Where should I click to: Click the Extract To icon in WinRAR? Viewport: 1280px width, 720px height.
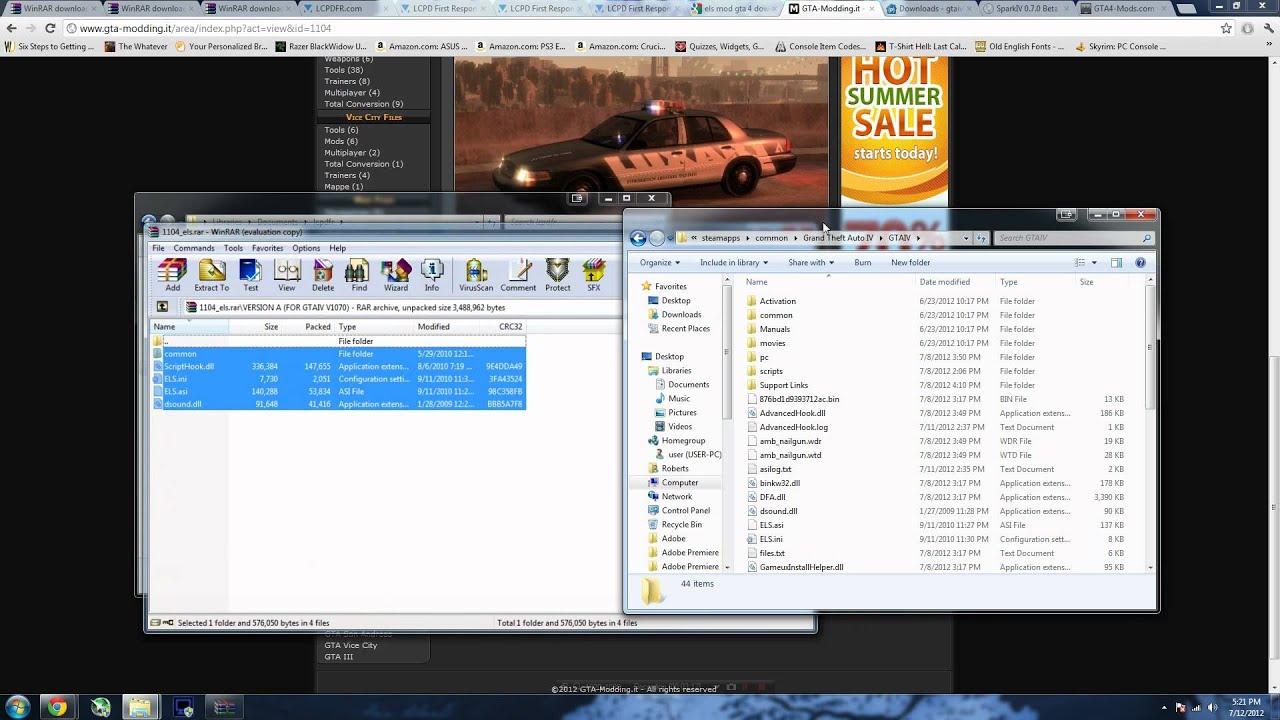click(211, 275)
